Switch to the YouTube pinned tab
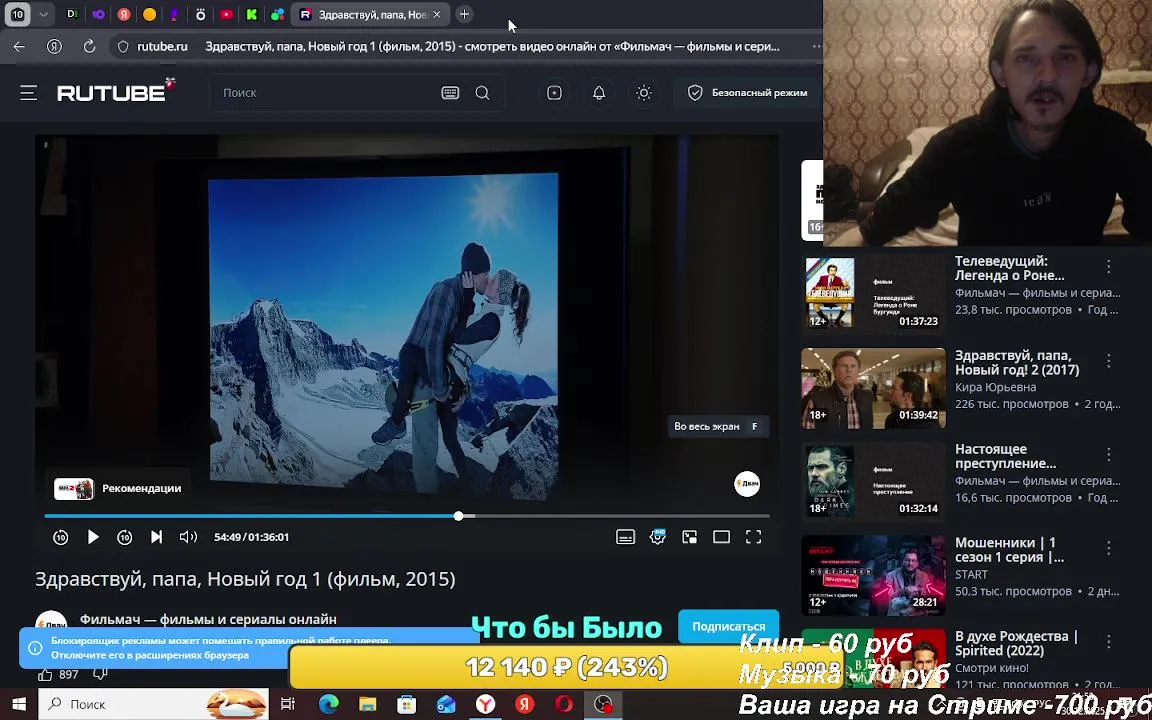The height and width of the screenshot is (720, 1152). pos(226,14)
